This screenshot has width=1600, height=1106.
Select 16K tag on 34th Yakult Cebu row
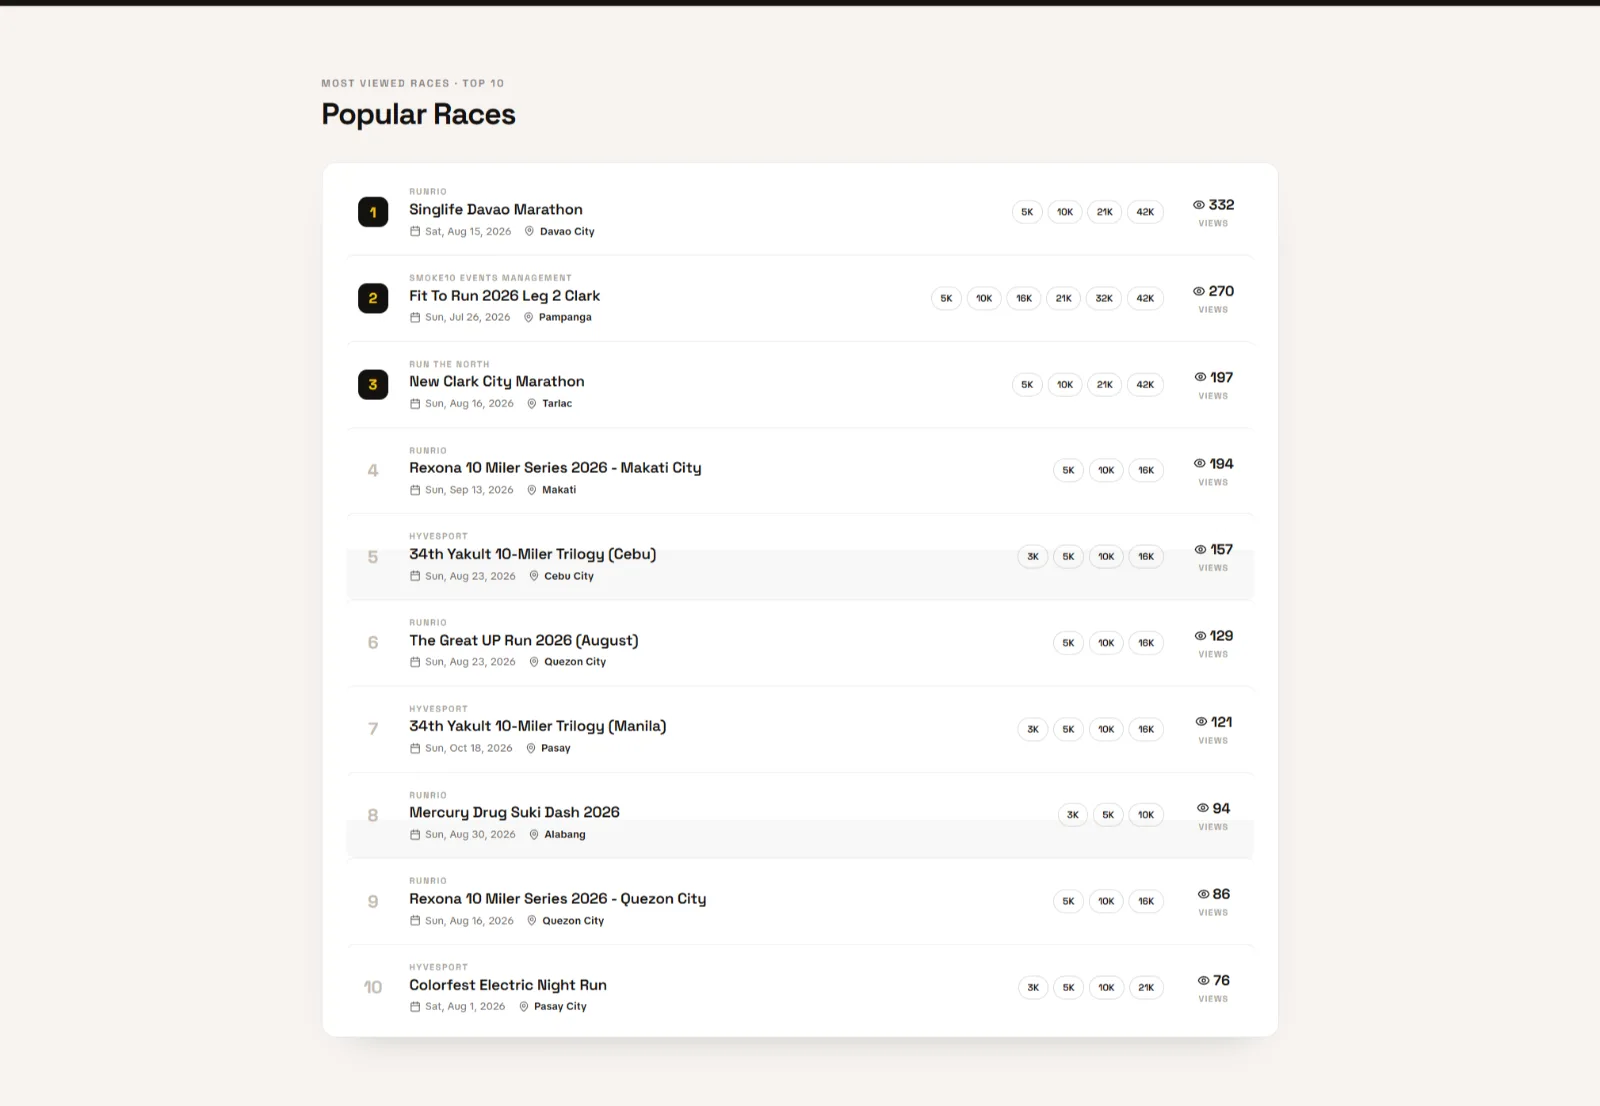(x=1146, y=557)
